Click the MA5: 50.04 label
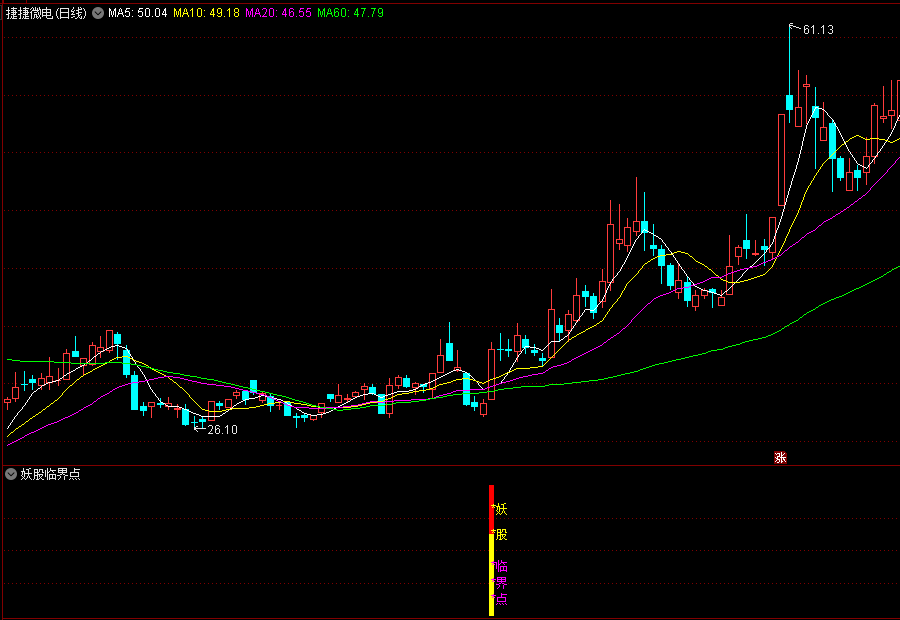 pyautogui.click(x=138, y=13)
